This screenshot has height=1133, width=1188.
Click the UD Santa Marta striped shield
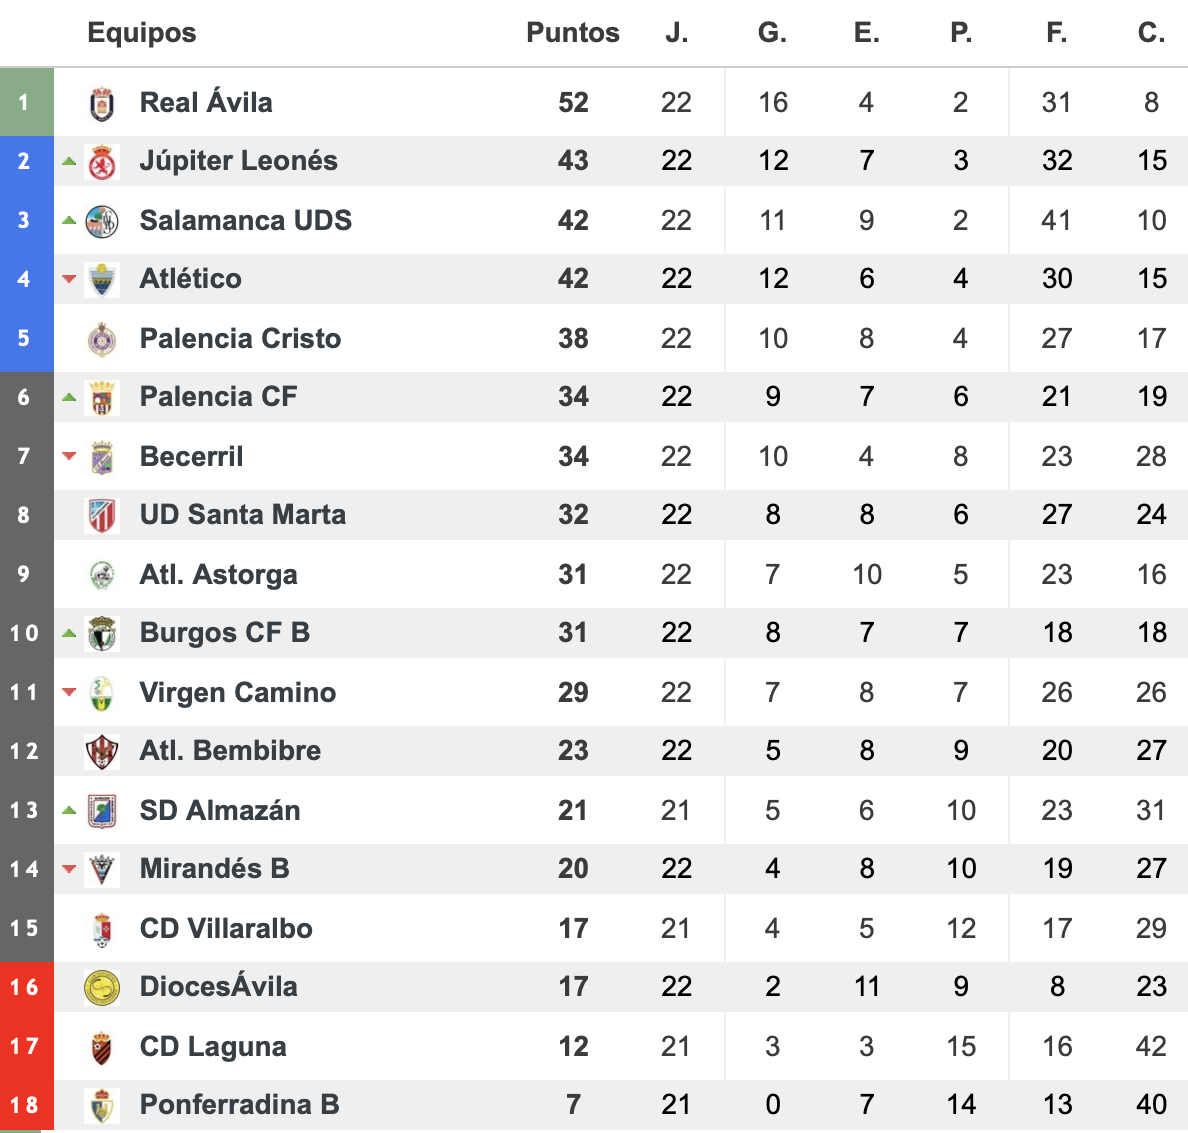pos(102,515)
